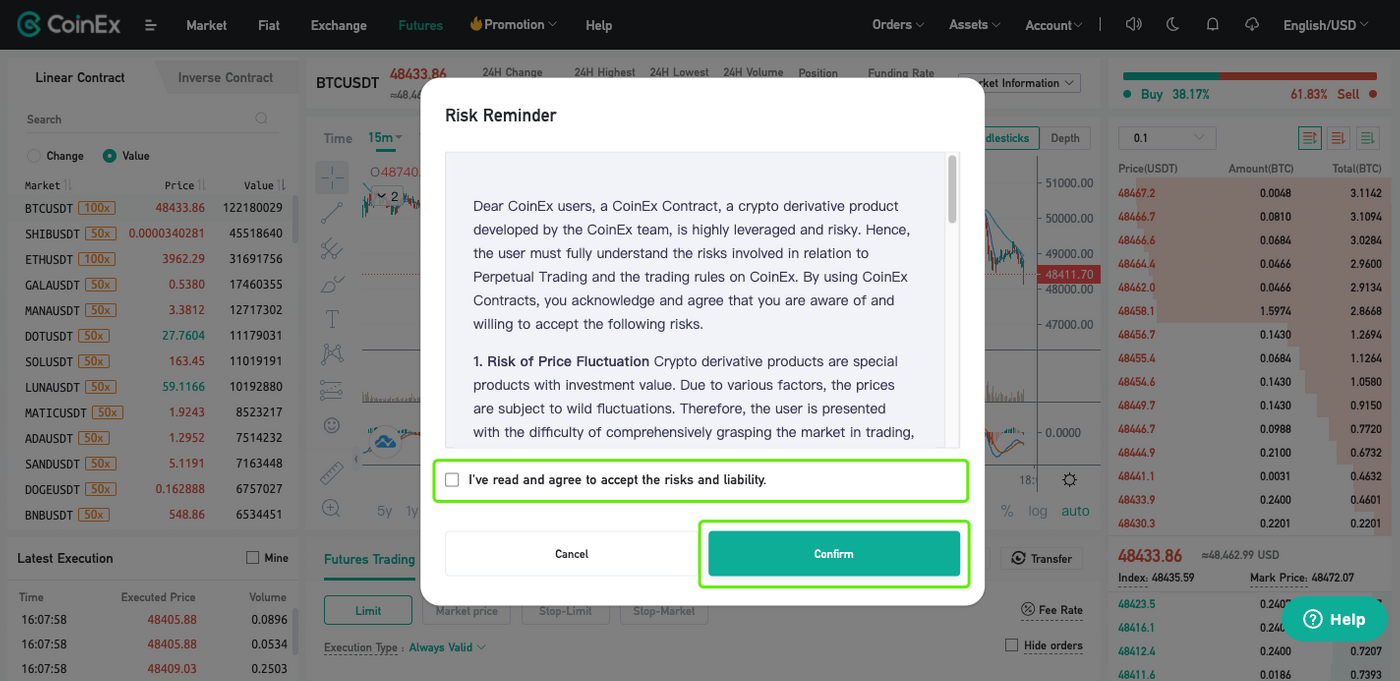This screenshot has height=681, width=1400.
Task: Open the Exchange menu item
Action: tap(339, 25)
